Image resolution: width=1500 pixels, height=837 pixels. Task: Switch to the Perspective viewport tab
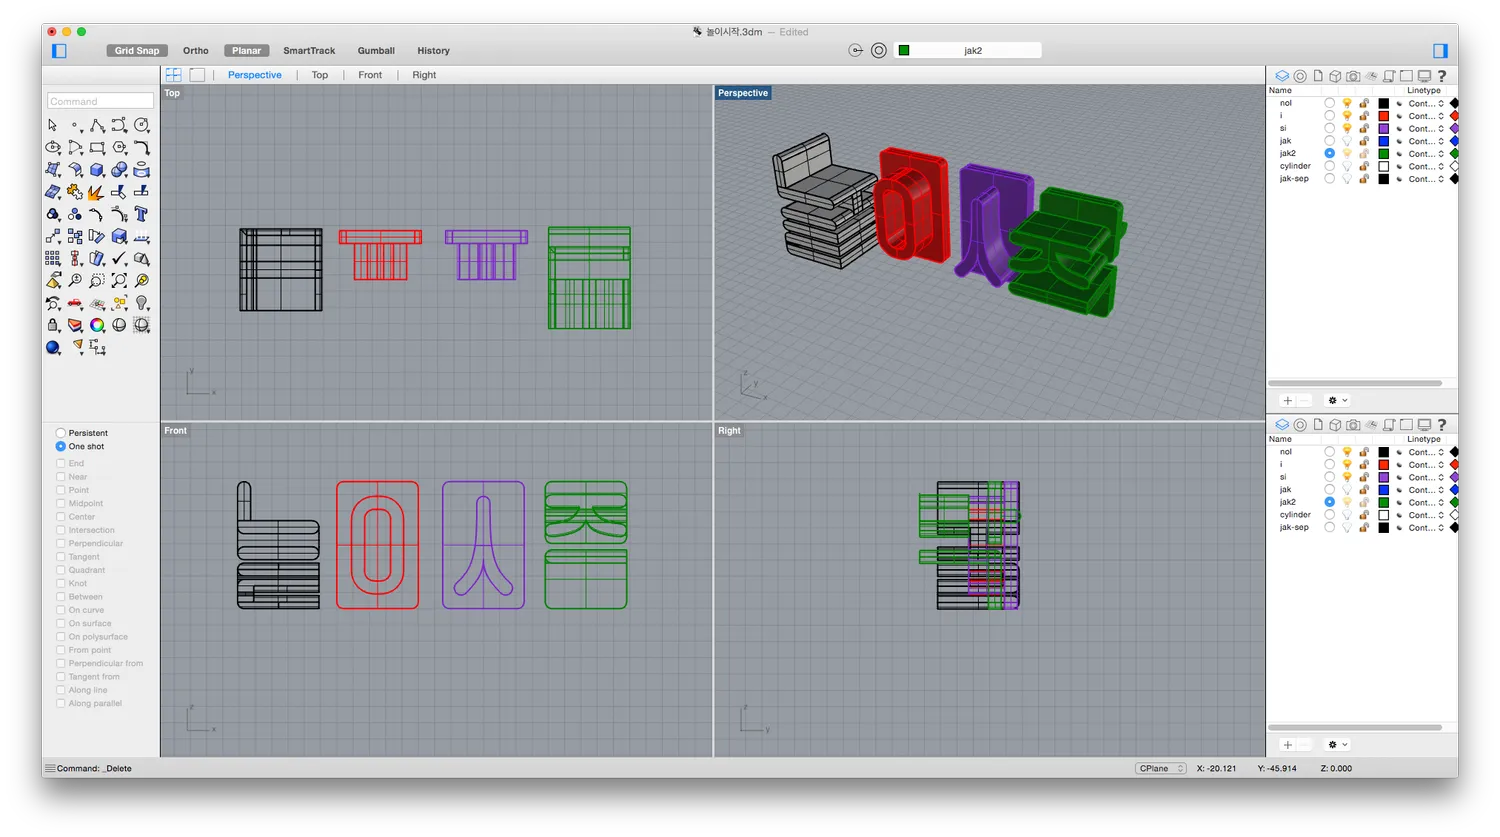pyautogui.click(x=254, y=75)
